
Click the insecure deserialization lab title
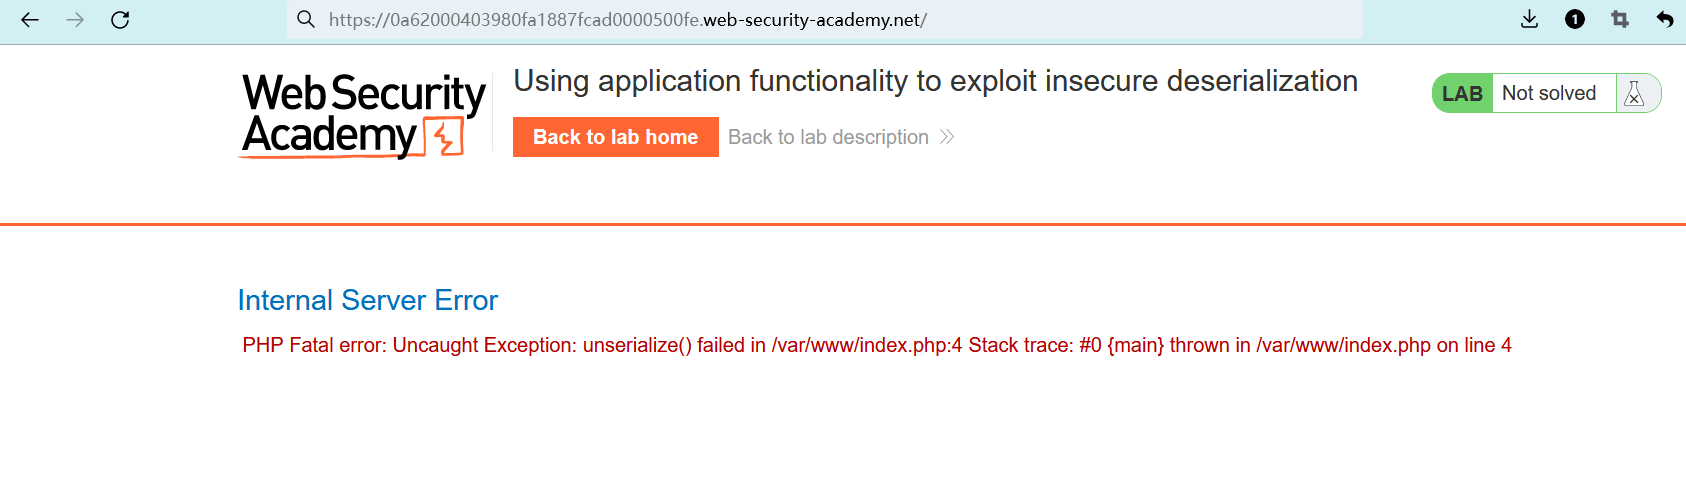(935, 81)
